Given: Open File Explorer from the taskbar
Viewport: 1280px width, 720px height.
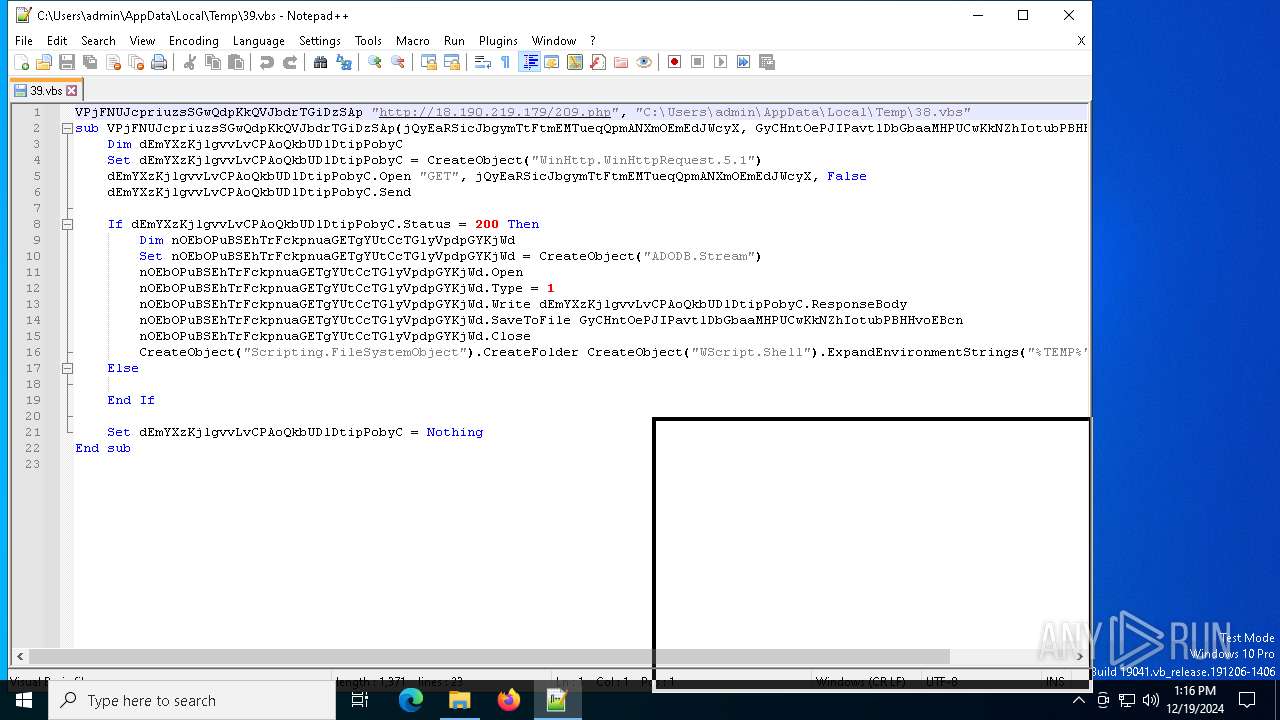Looking at the screenshot, I should pyautogui.click(x=459, y=700).
